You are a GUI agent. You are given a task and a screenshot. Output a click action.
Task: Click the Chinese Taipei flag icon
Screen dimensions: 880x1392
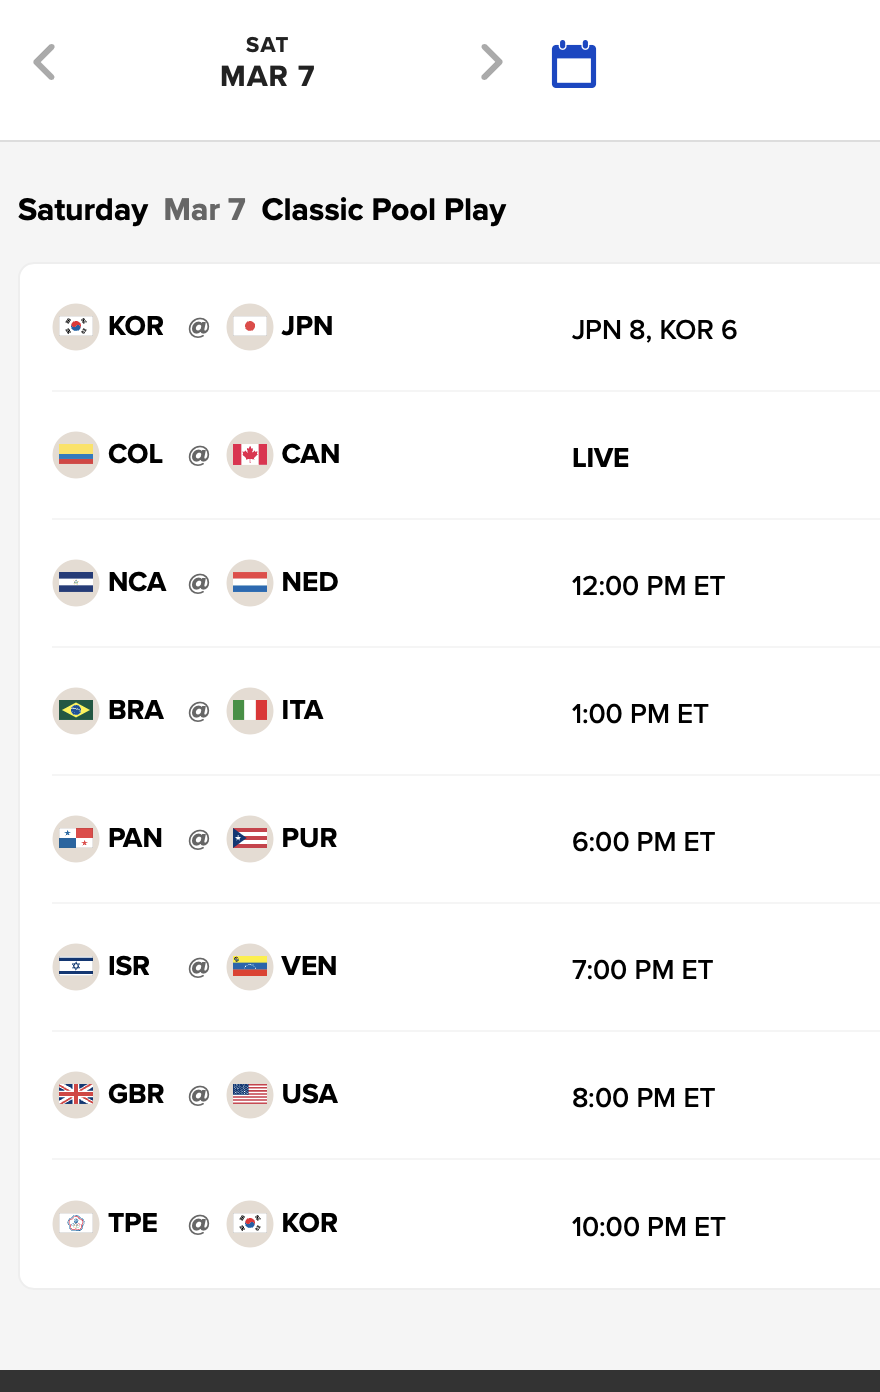tap(76, 1224)
